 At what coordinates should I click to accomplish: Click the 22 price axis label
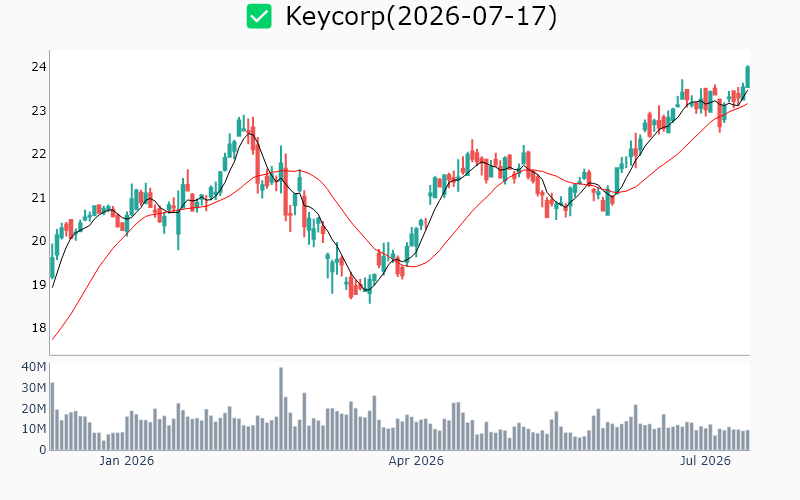(39, 154)
